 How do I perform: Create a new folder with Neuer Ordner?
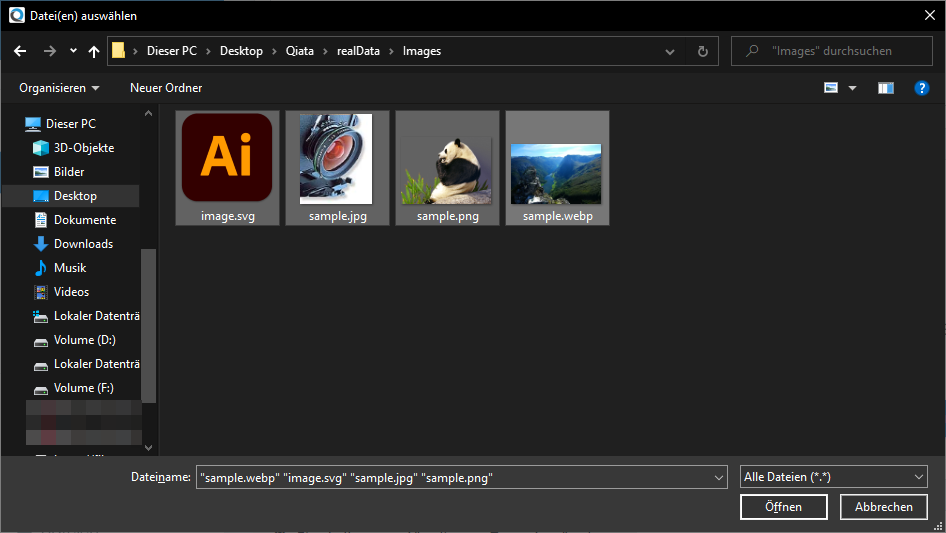point(166,88)
